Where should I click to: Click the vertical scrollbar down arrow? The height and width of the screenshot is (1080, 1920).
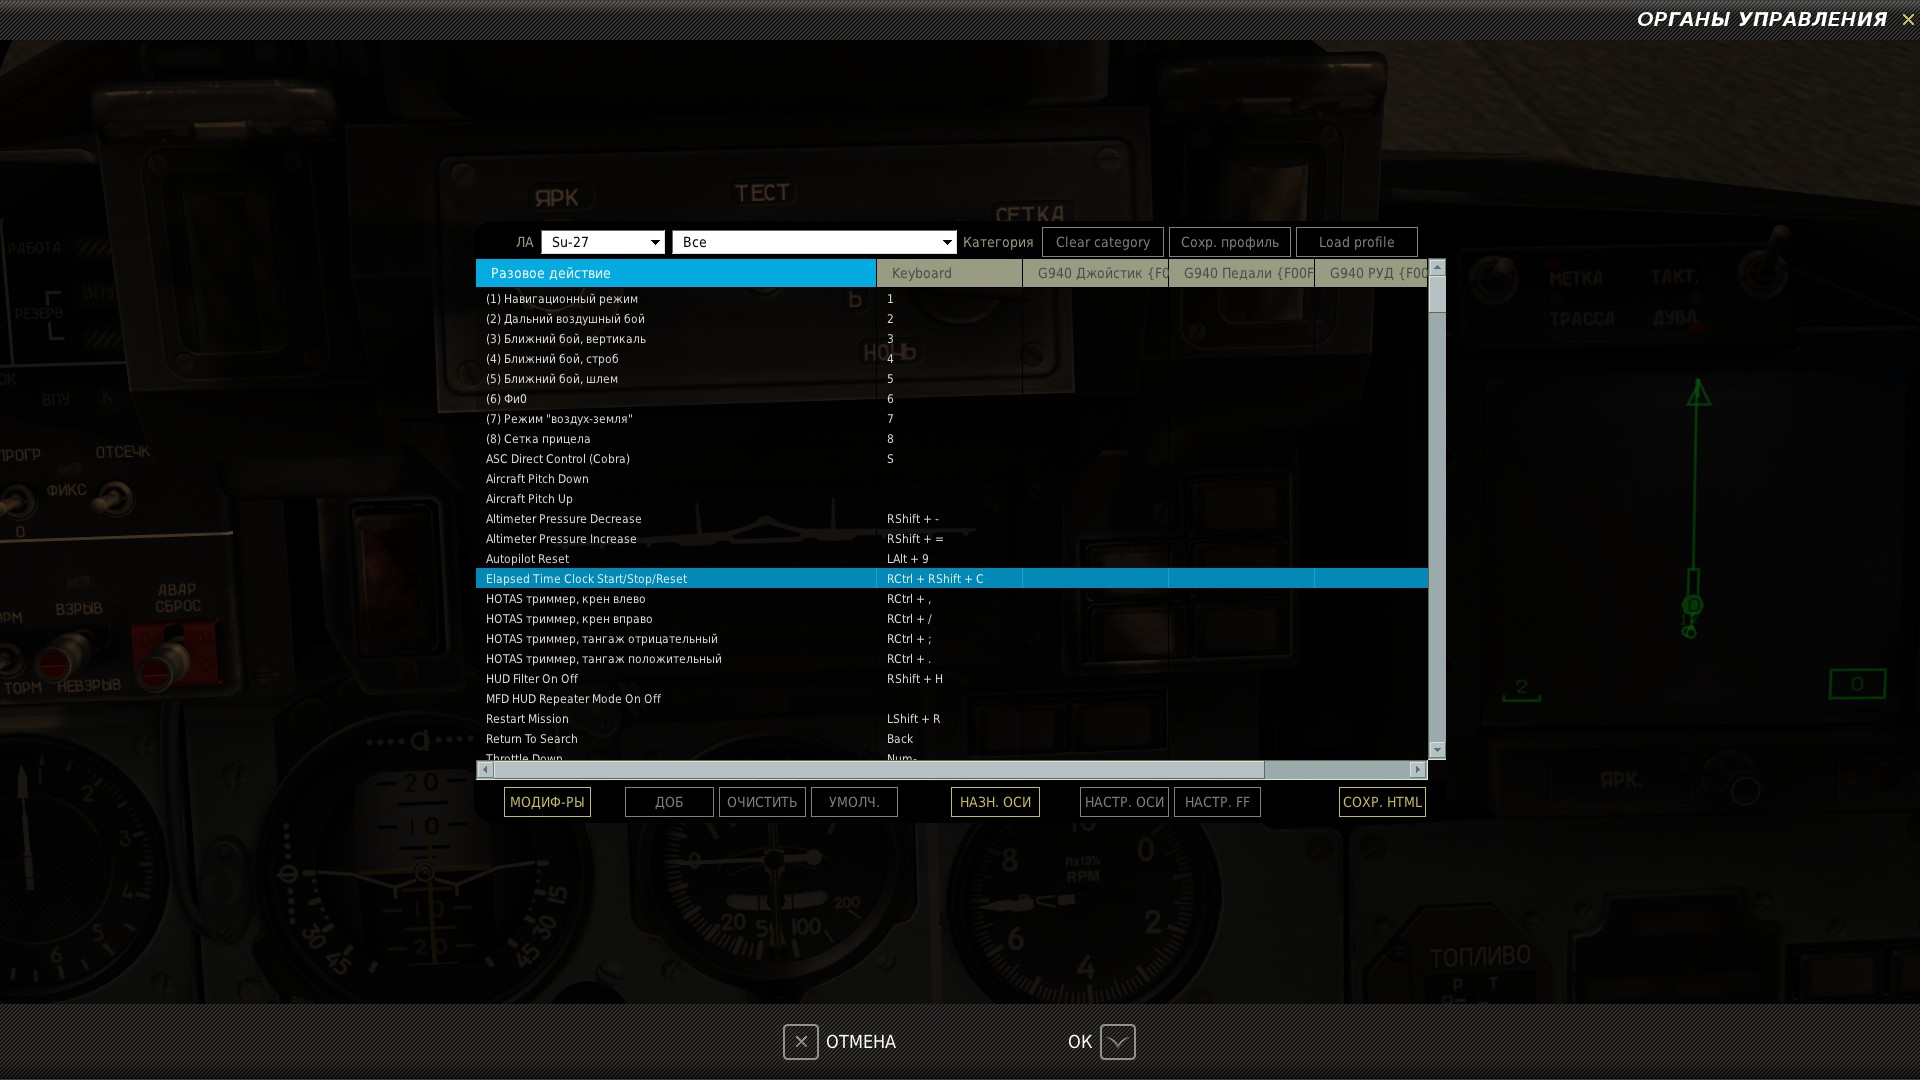(1437, 750)
